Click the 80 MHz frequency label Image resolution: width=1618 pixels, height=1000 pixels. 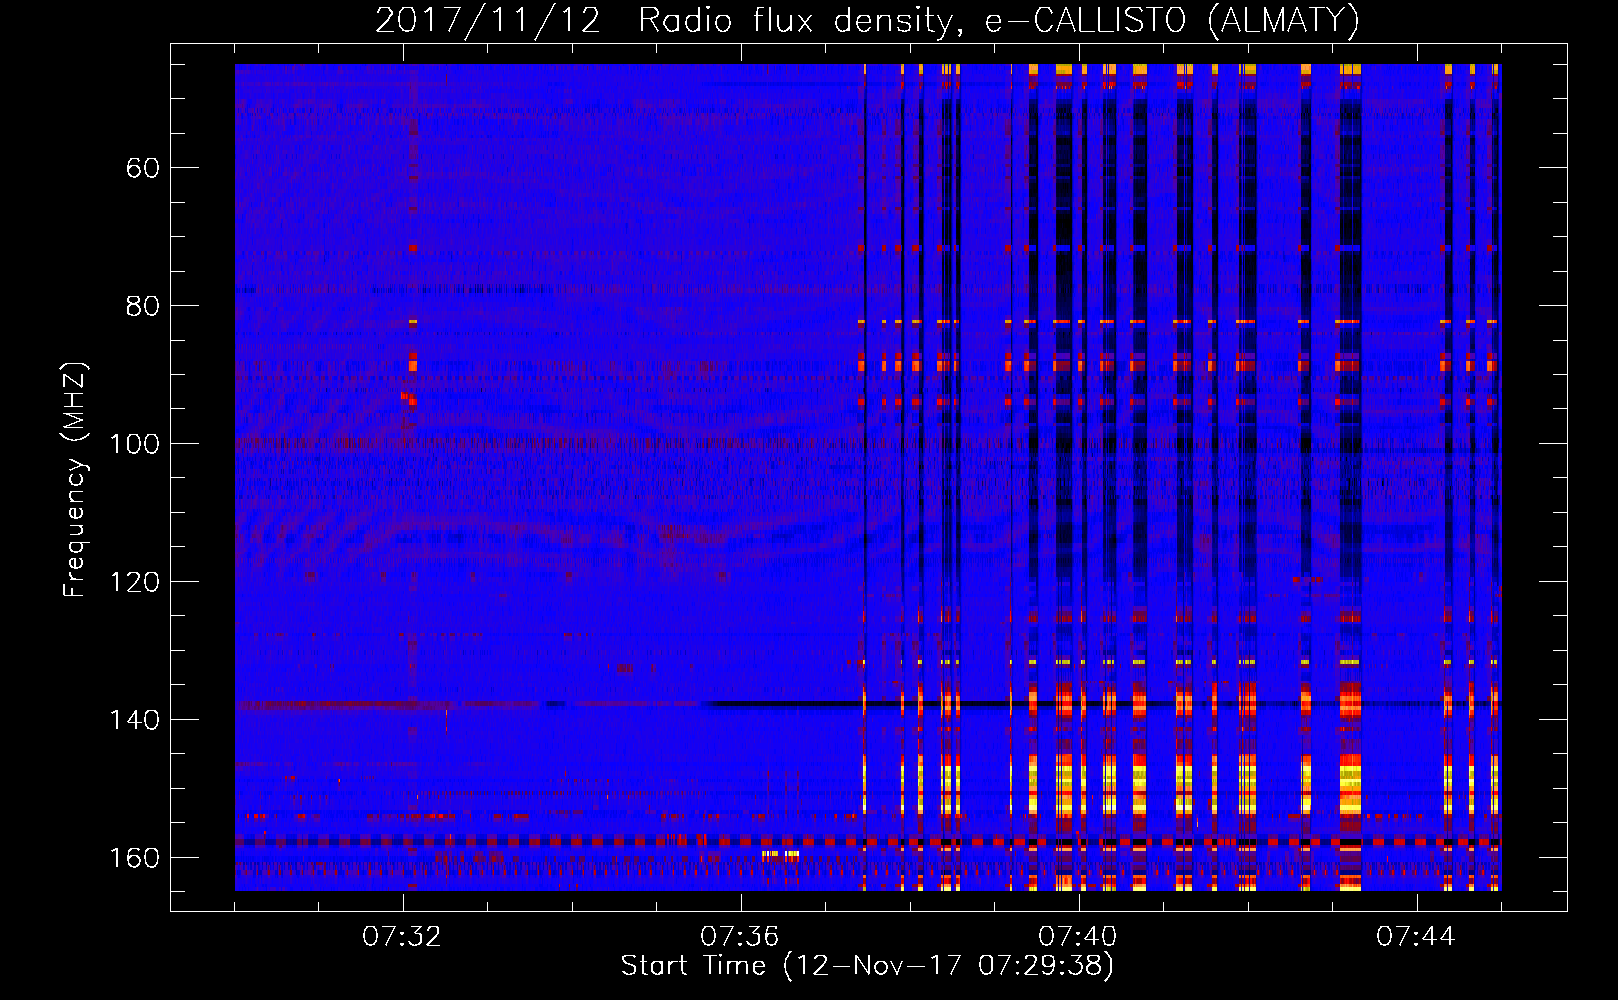[x=143, y=306]
